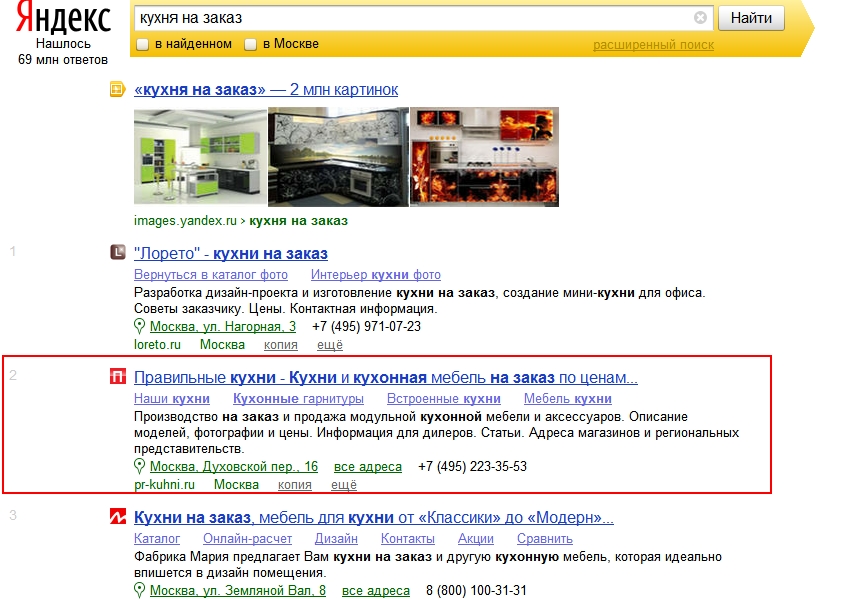
Task: Open the «расширенный поиск» link
Action: click(x=653, y=45)
